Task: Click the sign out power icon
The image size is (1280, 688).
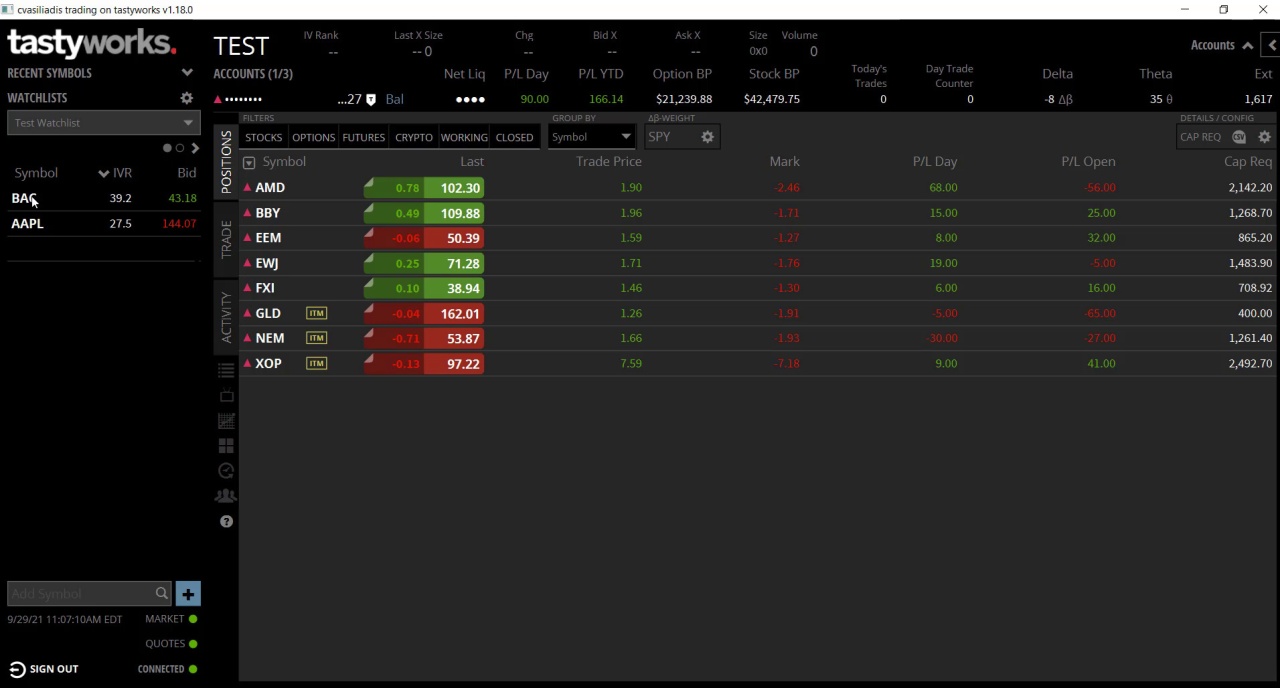Action: pyautogui.click(x=17, y=669)
